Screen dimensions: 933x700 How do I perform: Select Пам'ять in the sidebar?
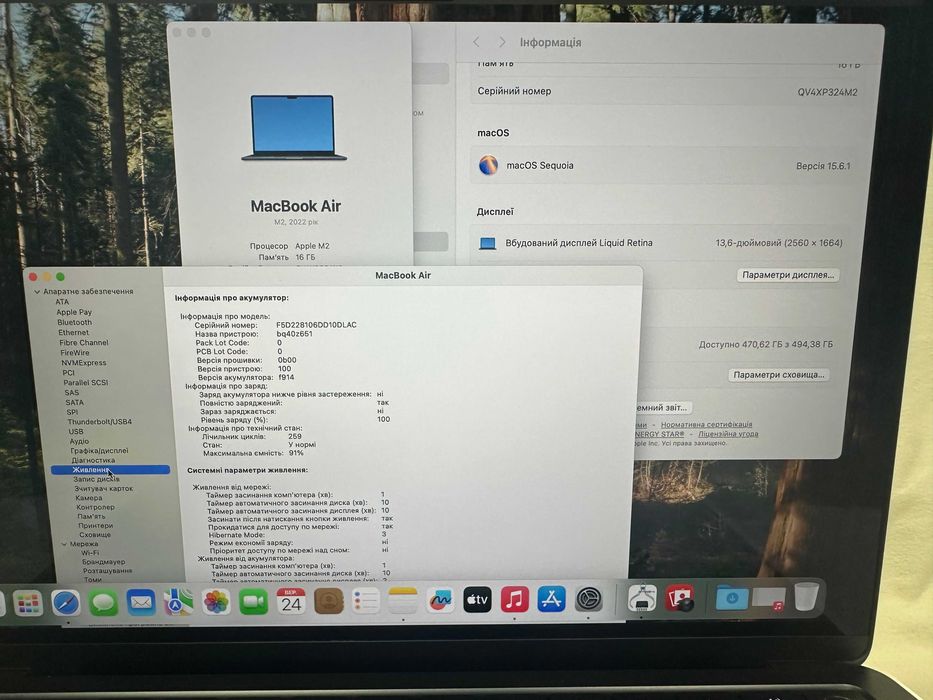pyautogui.click(x=91, y=516)
